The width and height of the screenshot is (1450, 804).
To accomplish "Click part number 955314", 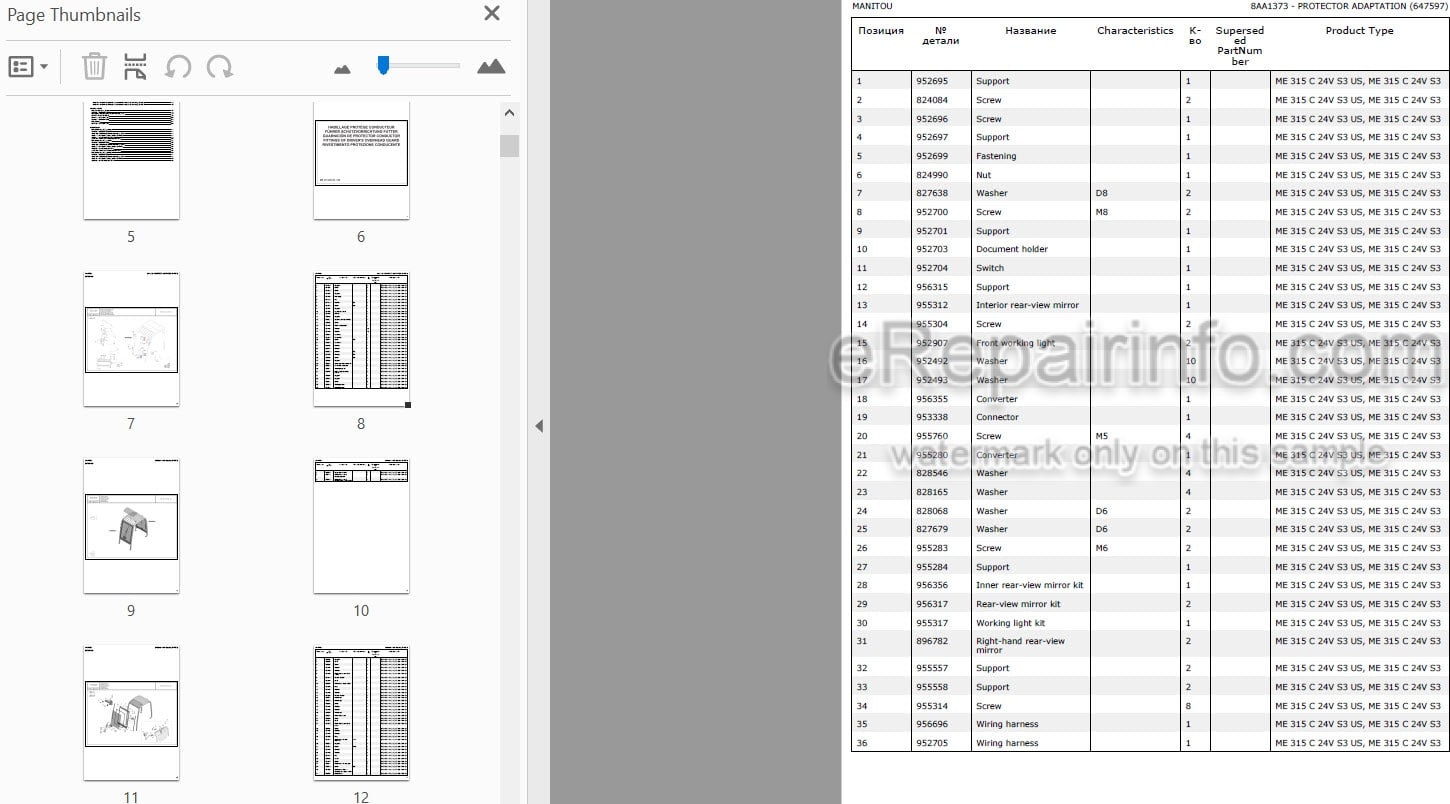I will (931, 706).
